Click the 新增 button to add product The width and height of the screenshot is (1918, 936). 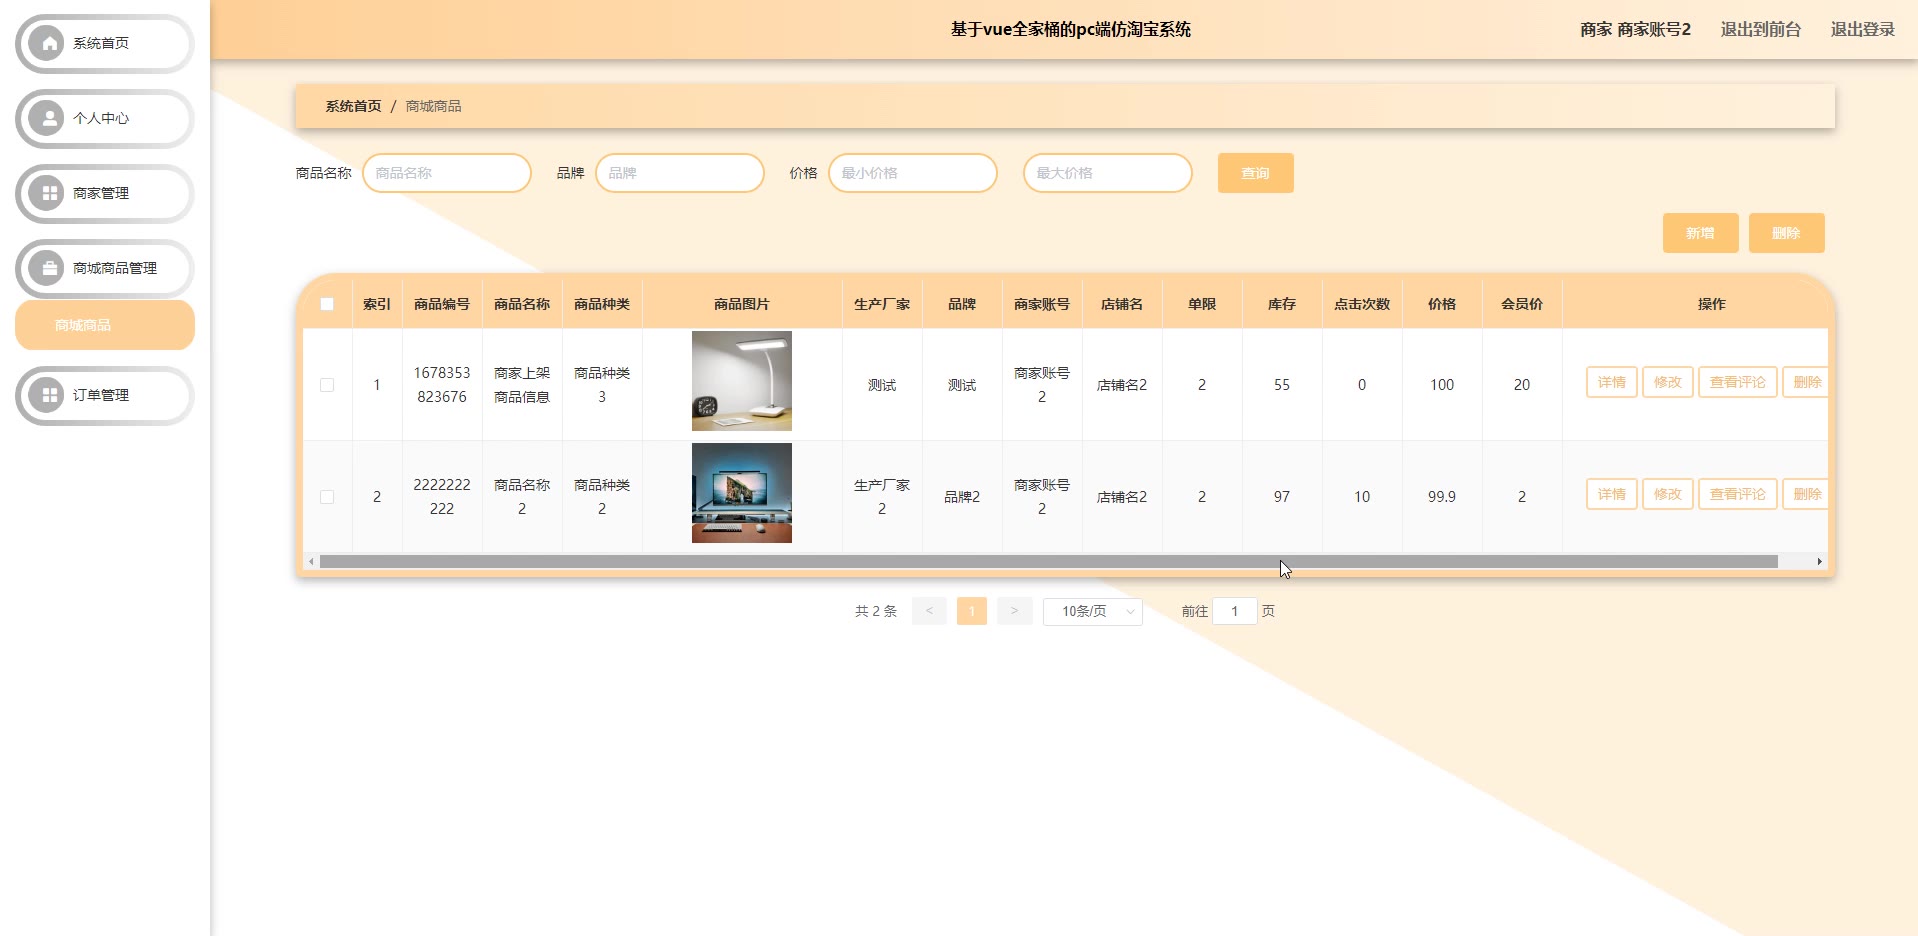(x=1700, y=233)
